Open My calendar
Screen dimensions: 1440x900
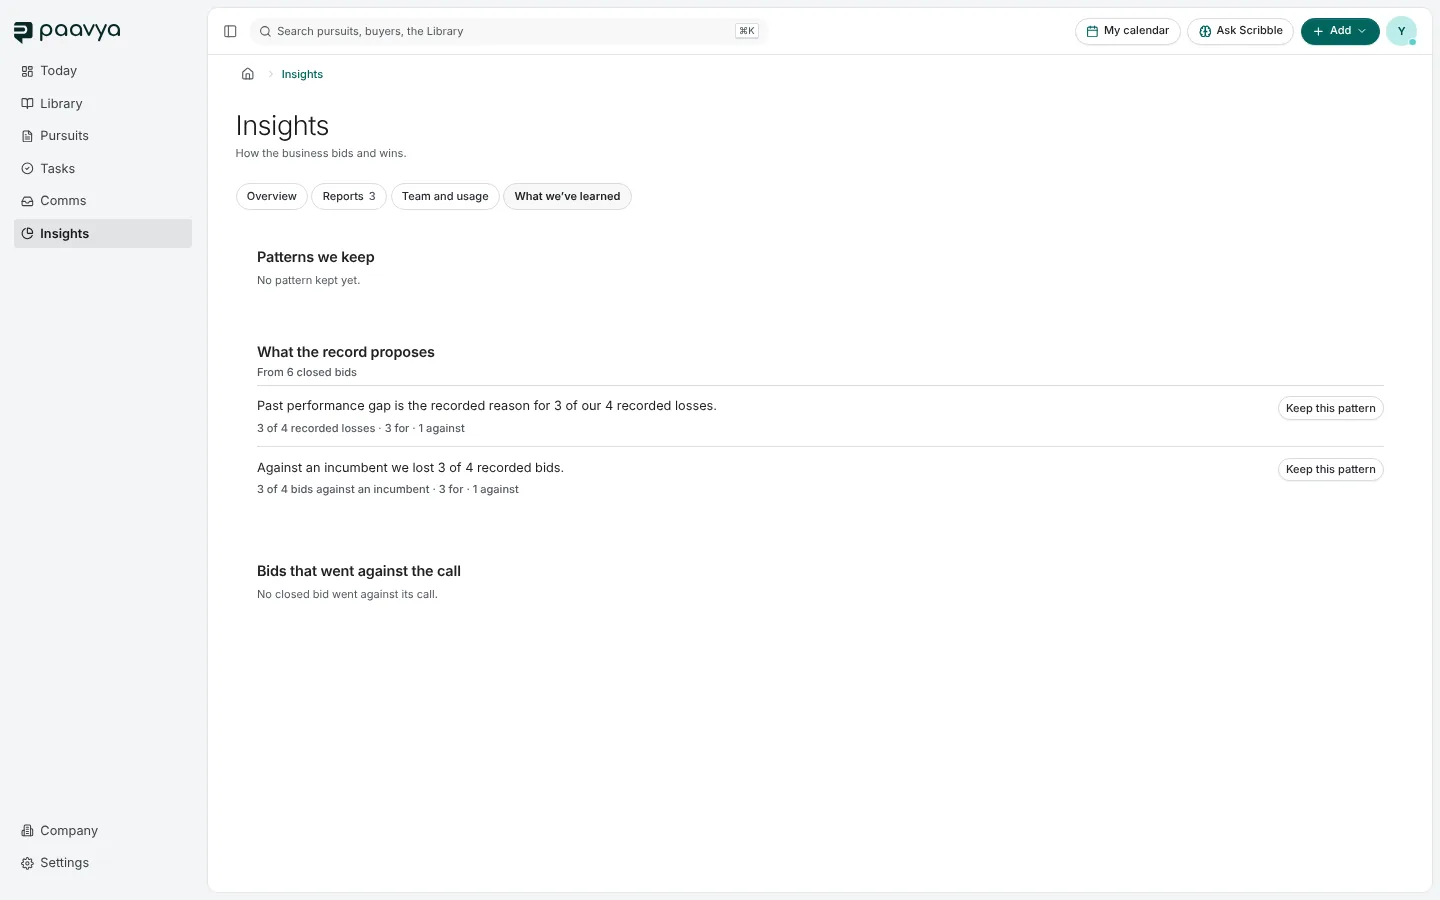[1128, 31]
